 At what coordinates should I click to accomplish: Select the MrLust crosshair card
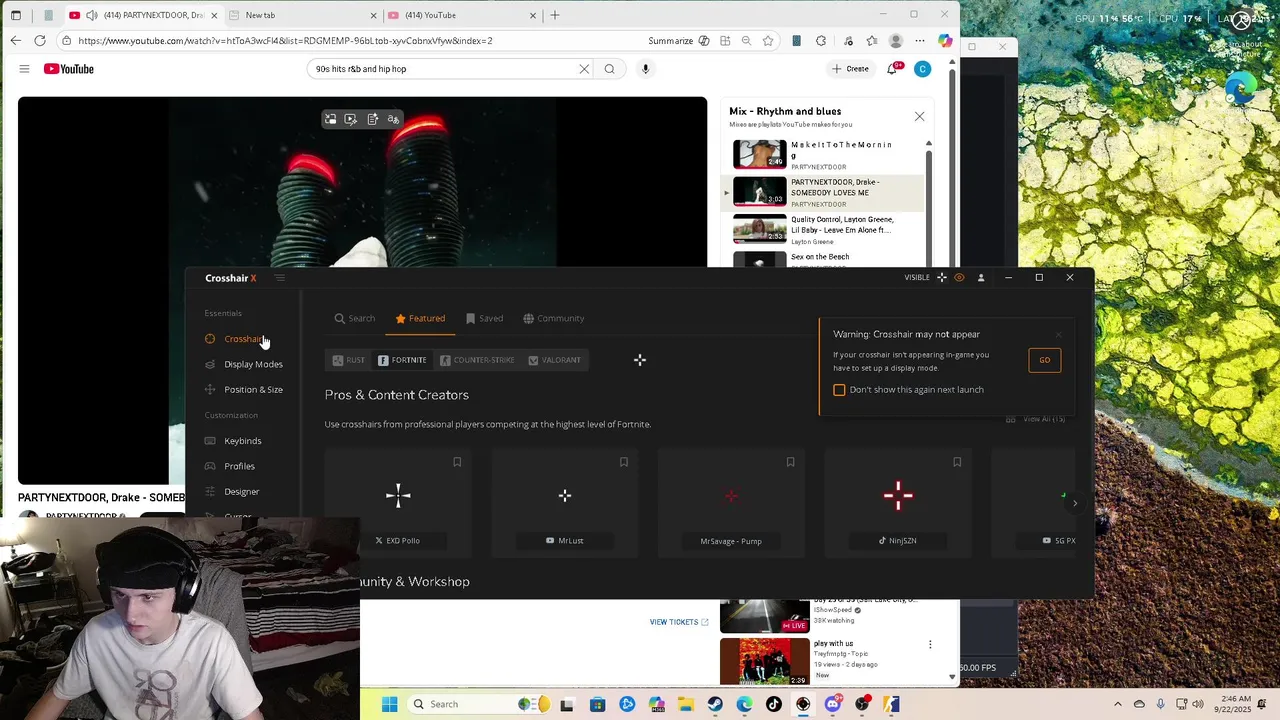click(565, 503)
